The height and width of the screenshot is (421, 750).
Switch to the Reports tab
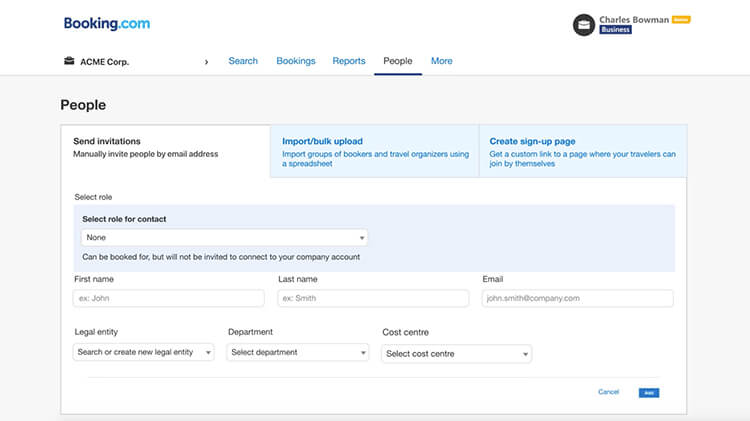click(x=349, y=61)
